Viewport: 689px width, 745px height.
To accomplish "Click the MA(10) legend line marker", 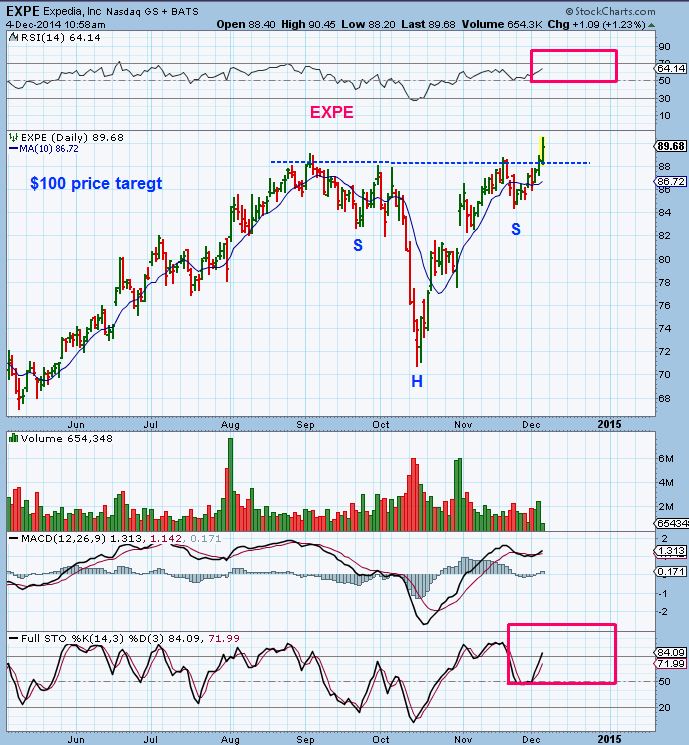I will 13,149.
